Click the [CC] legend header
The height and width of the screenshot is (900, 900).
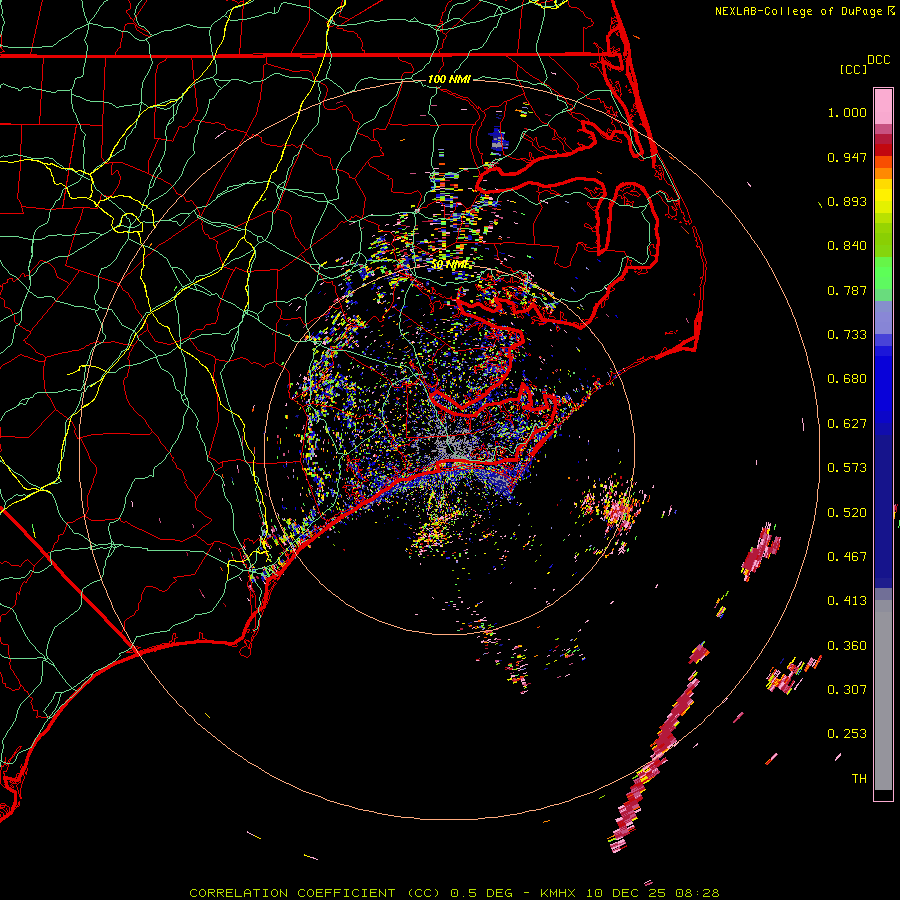[853, 69]
